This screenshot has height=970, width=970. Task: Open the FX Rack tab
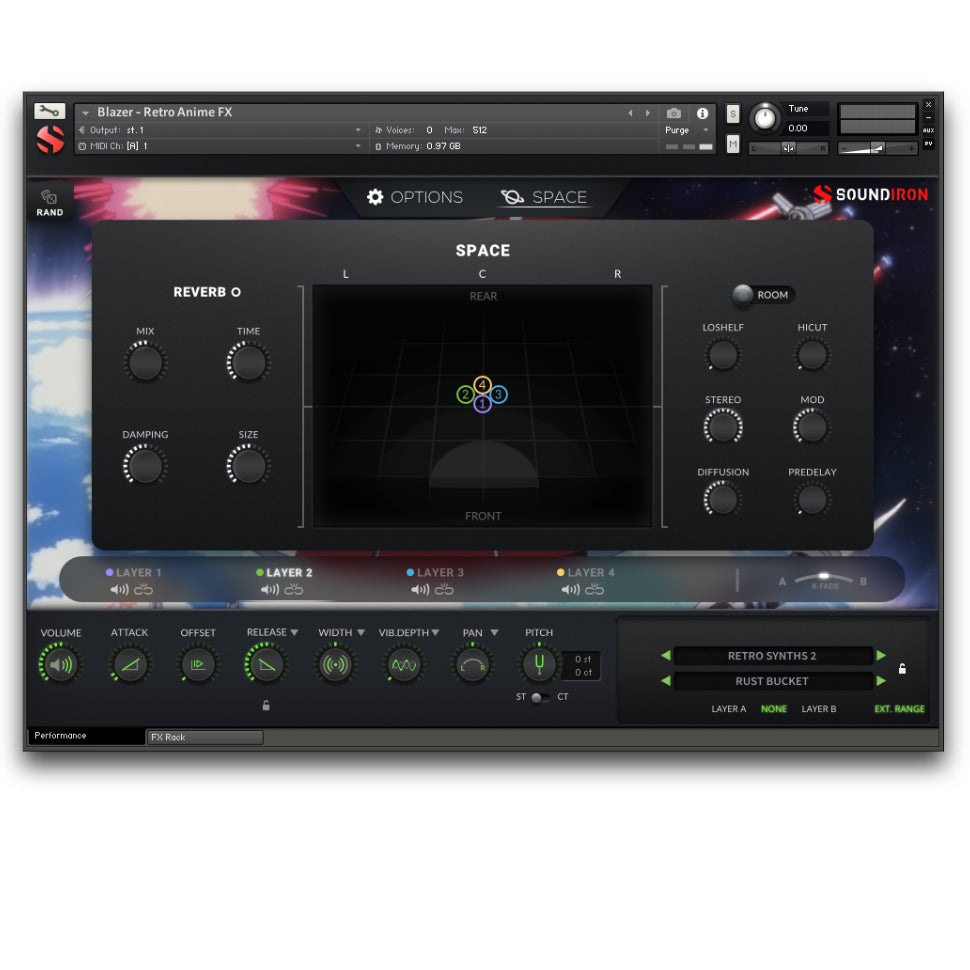[x=204, y=737]
